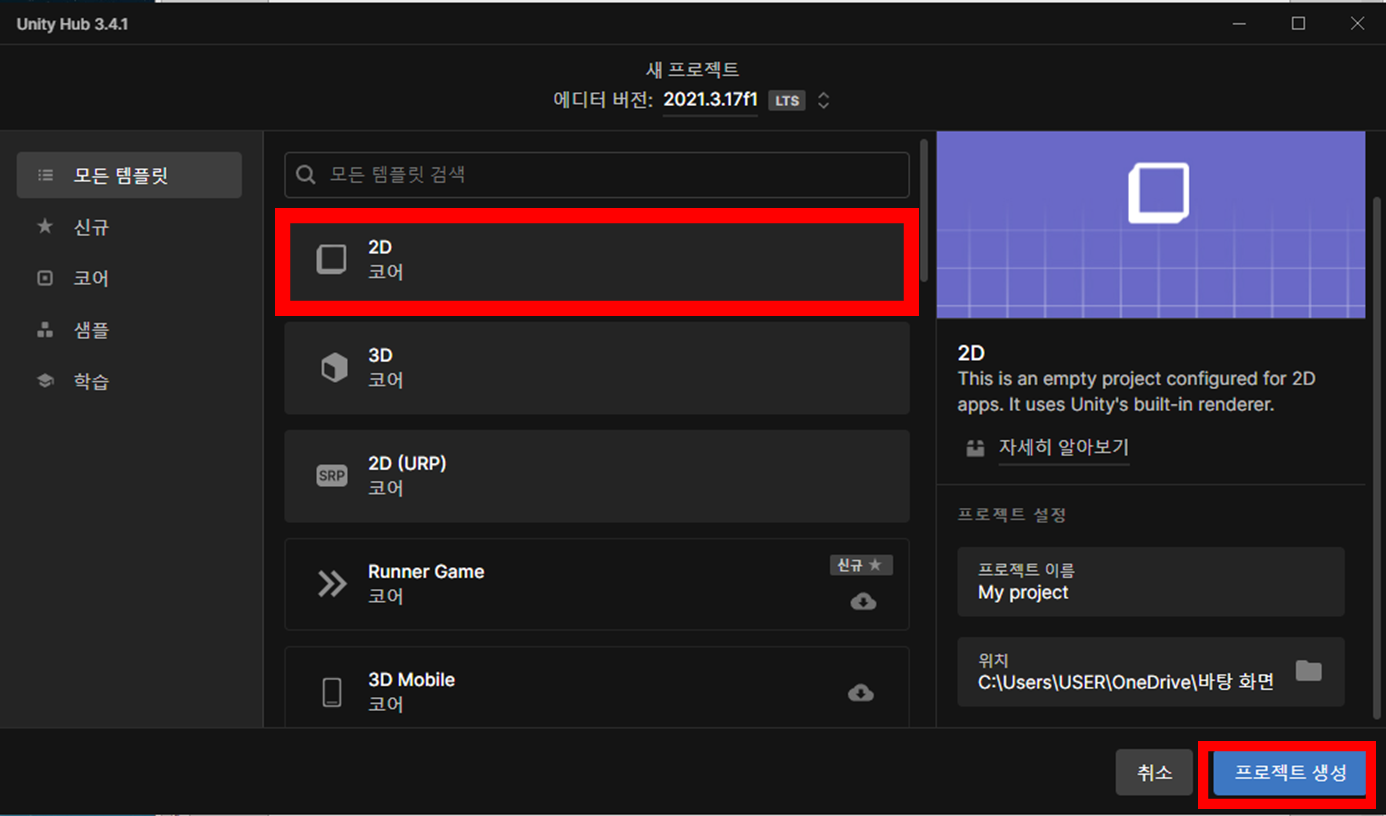This screenshot has height=816, width=1386.
Task: Click the star icon beside 신규
Action: 45,226
